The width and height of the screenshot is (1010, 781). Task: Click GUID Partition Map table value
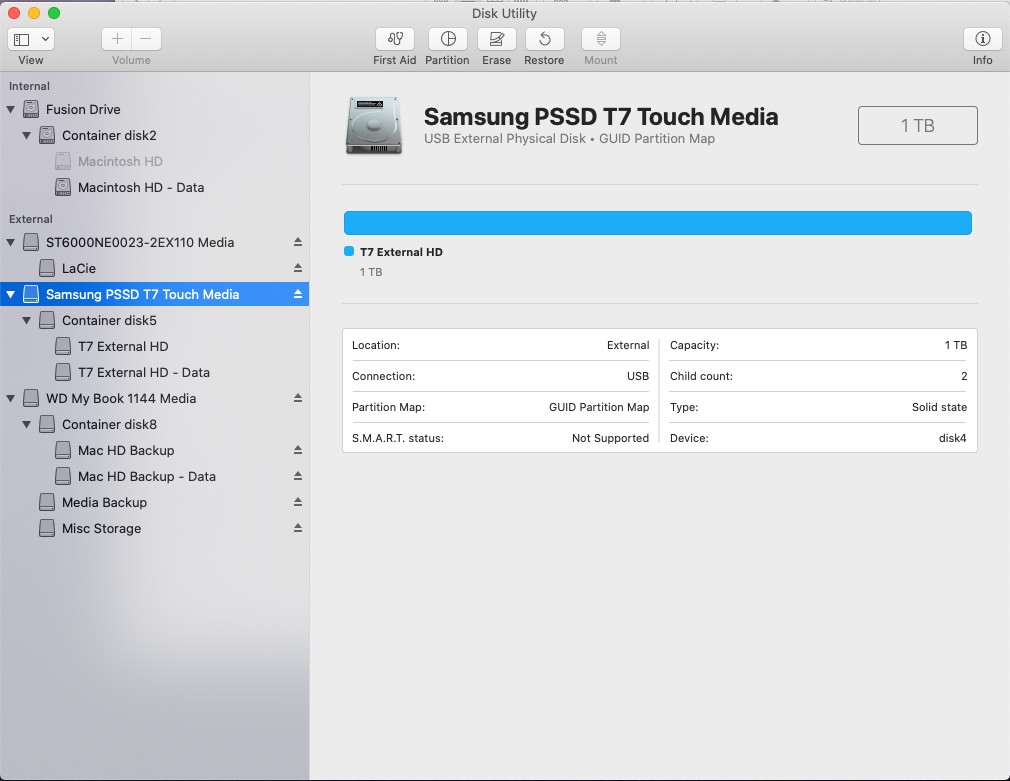599,407
